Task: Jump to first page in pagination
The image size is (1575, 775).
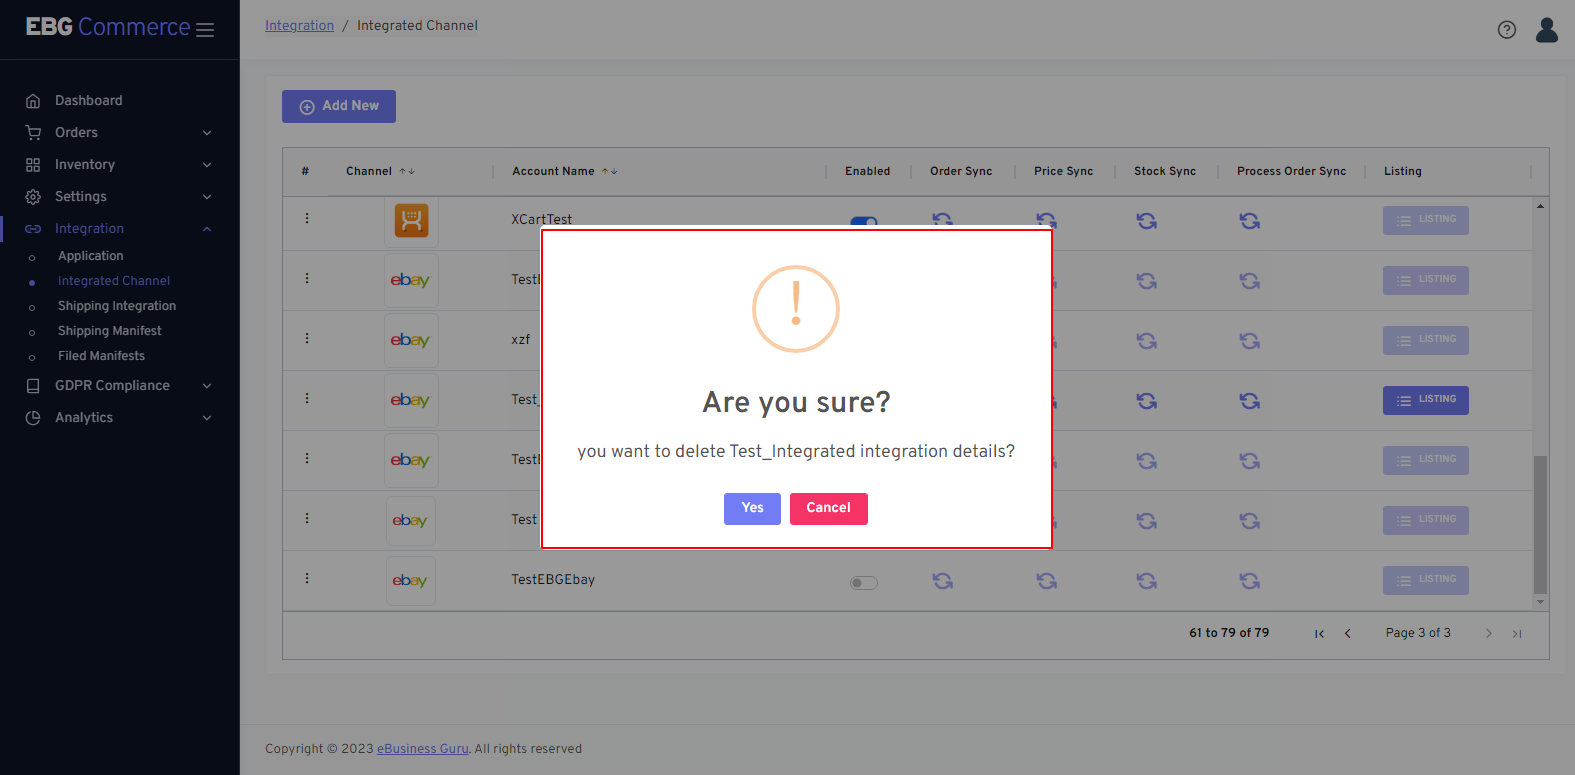Action: tap(1319, 634)
